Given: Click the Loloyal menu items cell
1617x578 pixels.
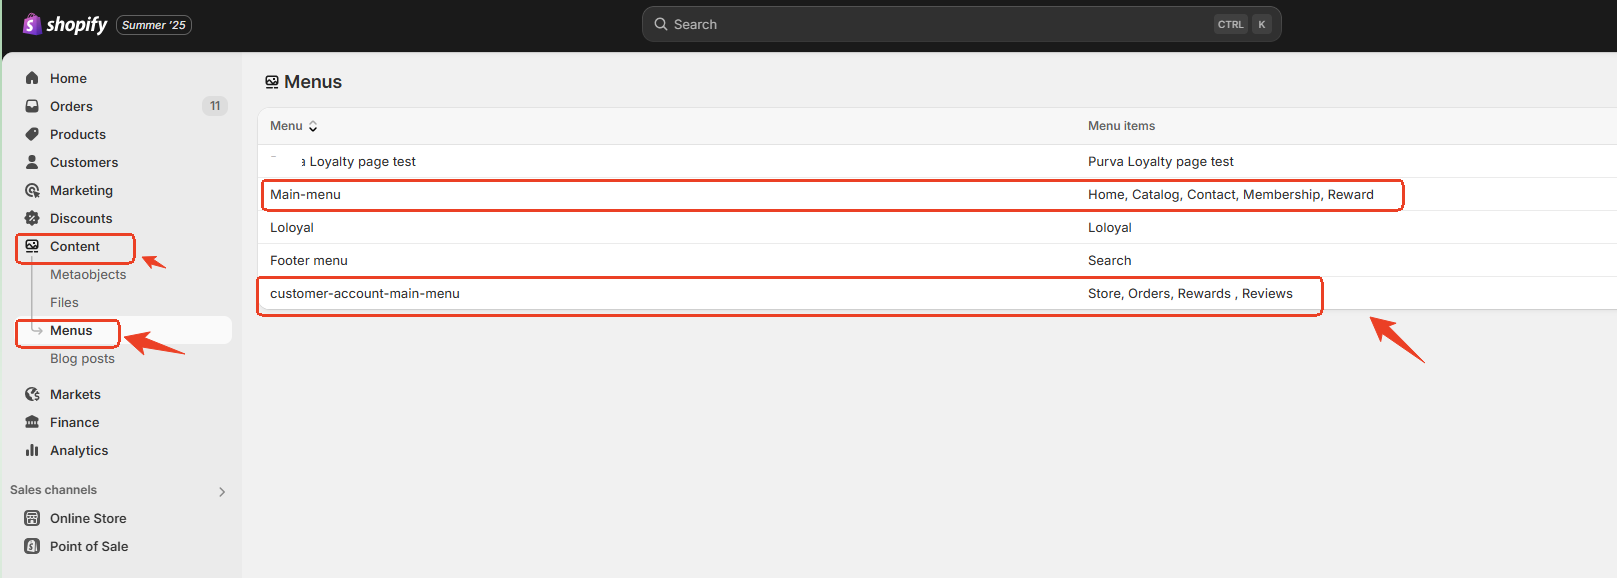Looking at the screenshot, I should click(1110, 227).
